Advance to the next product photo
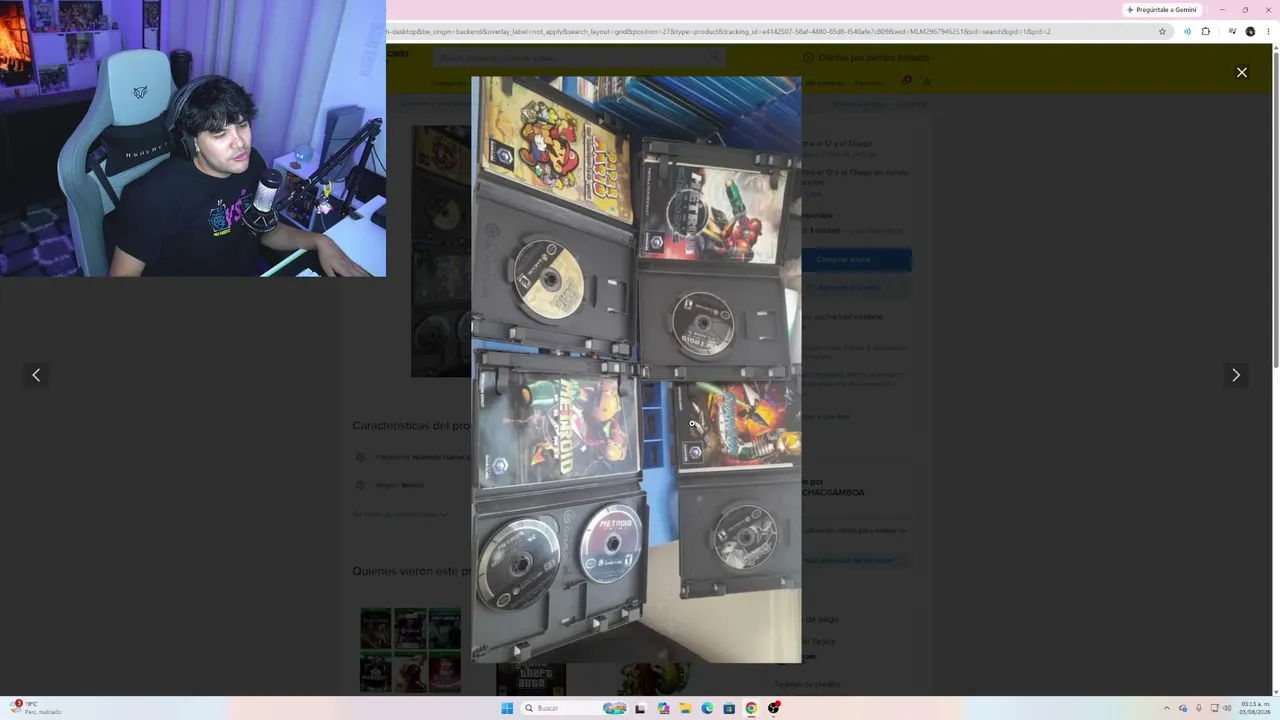 point(1236,375)
